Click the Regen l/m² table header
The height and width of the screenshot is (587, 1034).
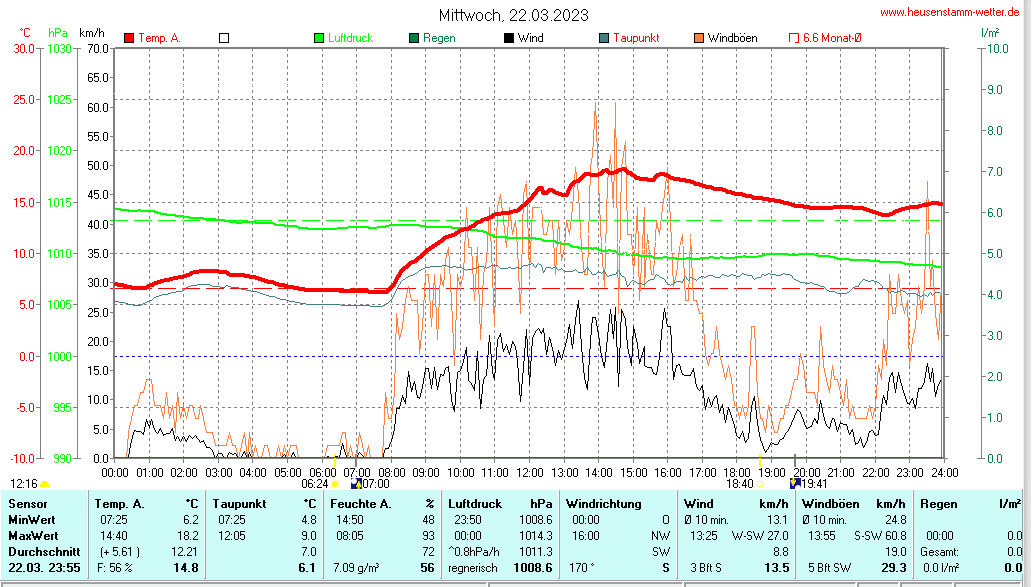970,504
